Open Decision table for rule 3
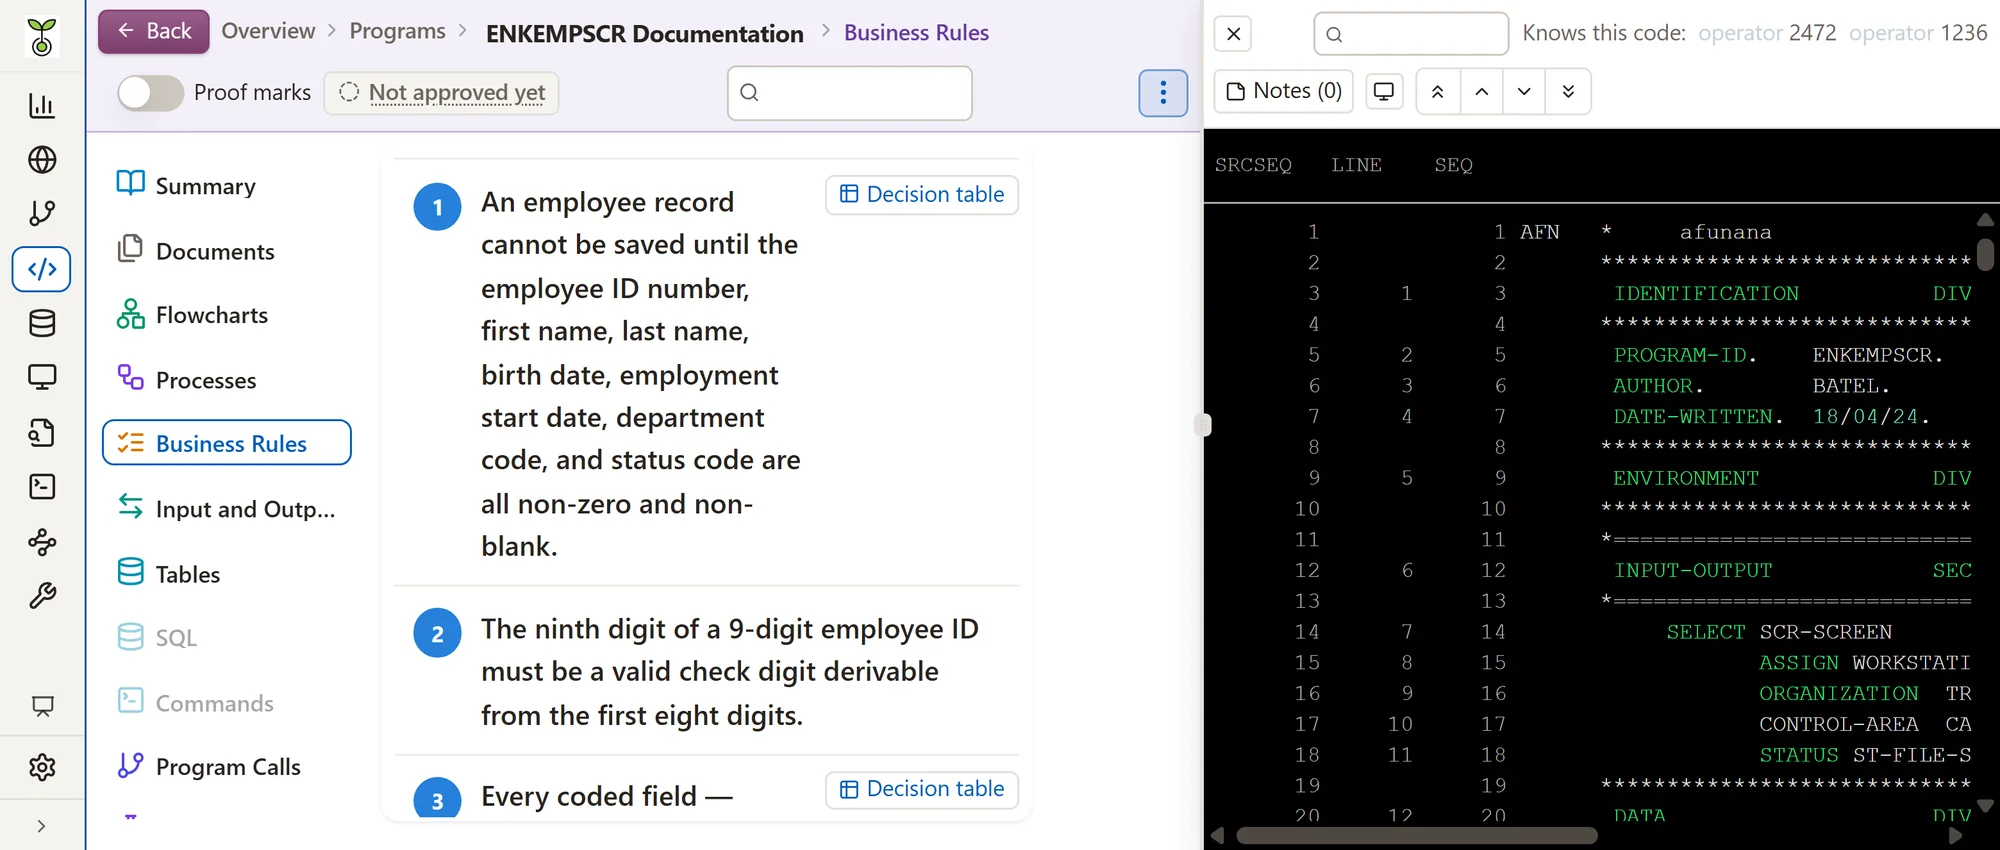 922,789
